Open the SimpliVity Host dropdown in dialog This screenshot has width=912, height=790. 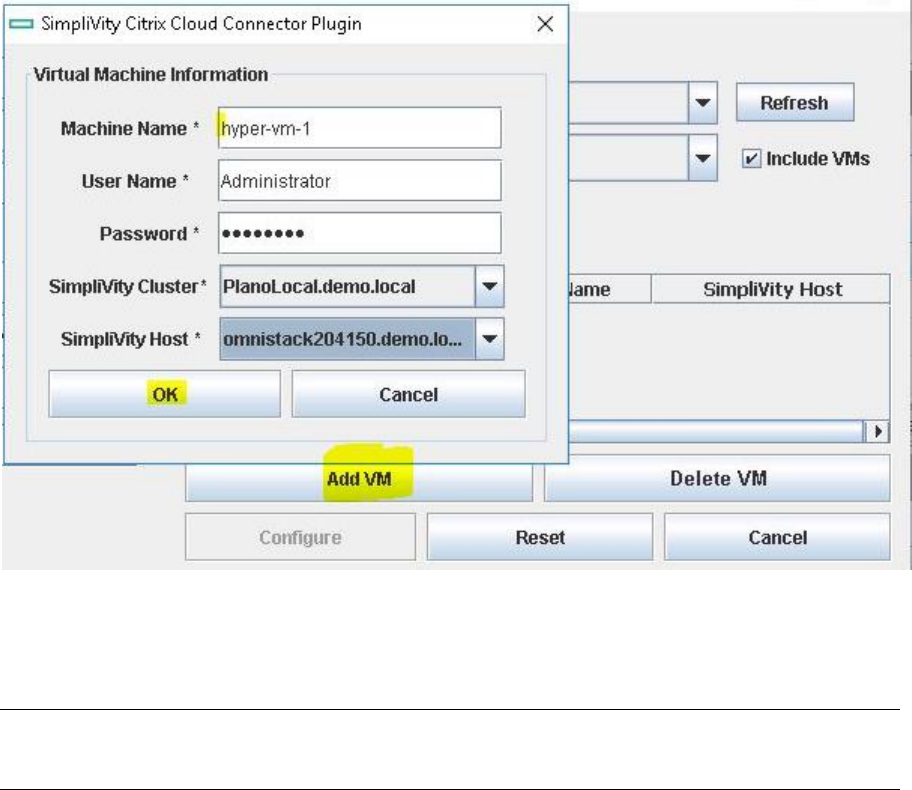tap(489, 339)
